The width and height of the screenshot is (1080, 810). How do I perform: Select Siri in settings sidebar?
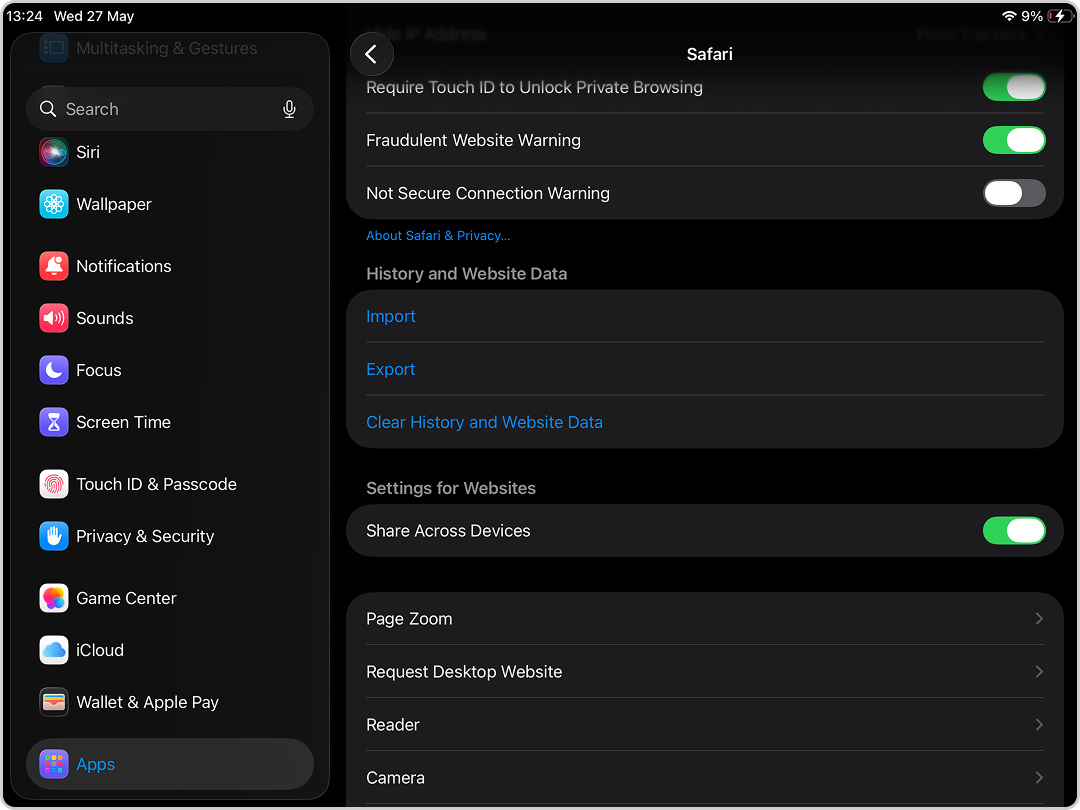(x=170, y=152)
